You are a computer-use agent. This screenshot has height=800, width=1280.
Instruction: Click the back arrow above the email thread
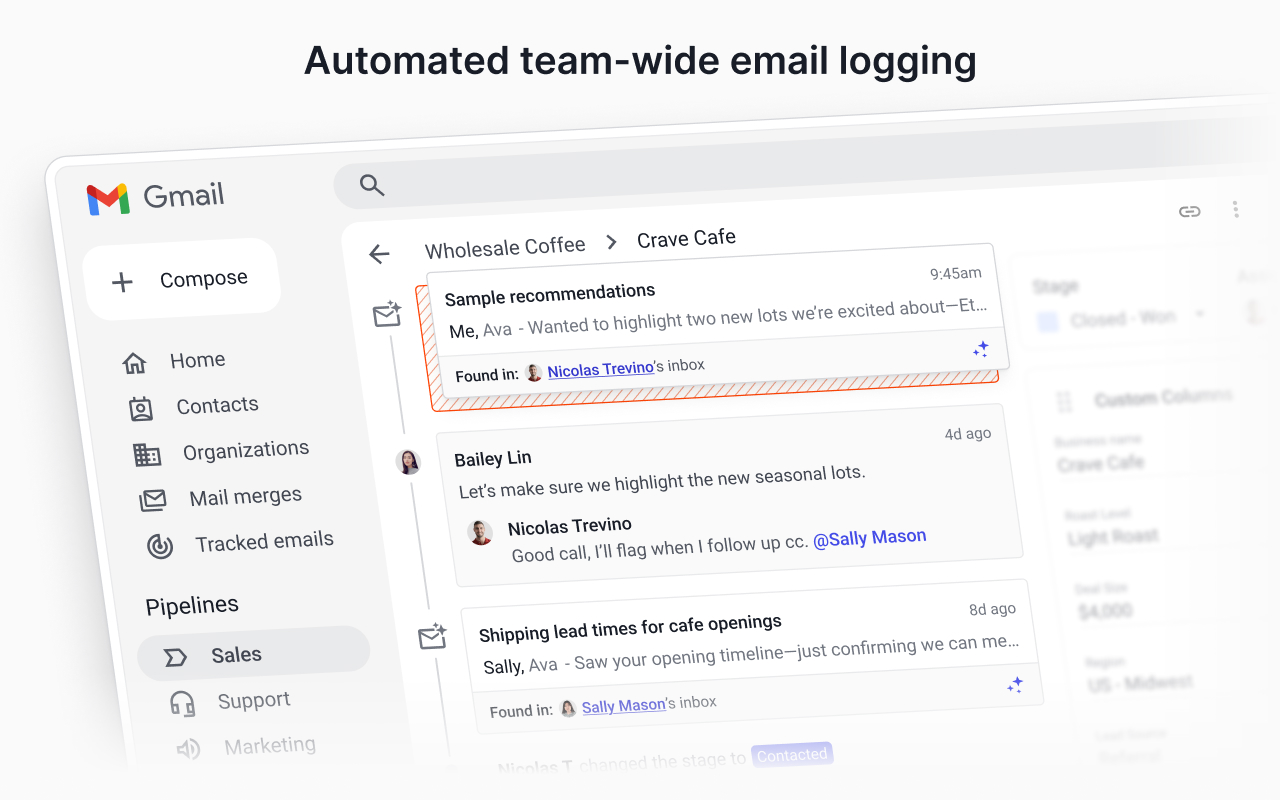pos(380,254)
